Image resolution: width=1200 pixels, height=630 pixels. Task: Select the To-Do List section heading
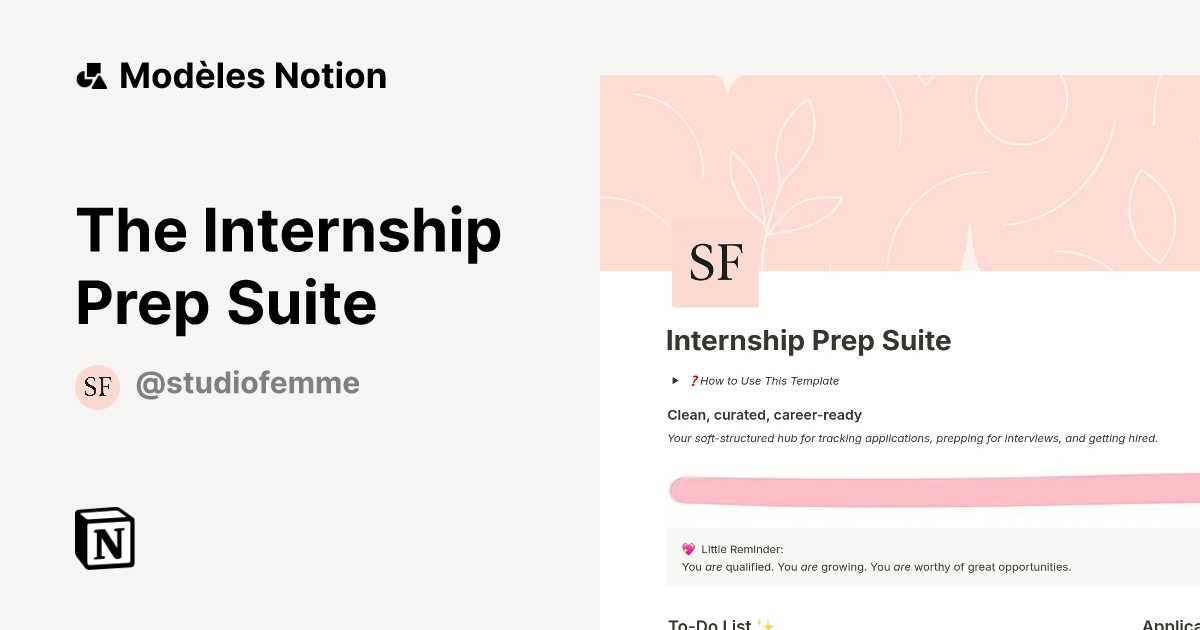(x=710, y=624)
